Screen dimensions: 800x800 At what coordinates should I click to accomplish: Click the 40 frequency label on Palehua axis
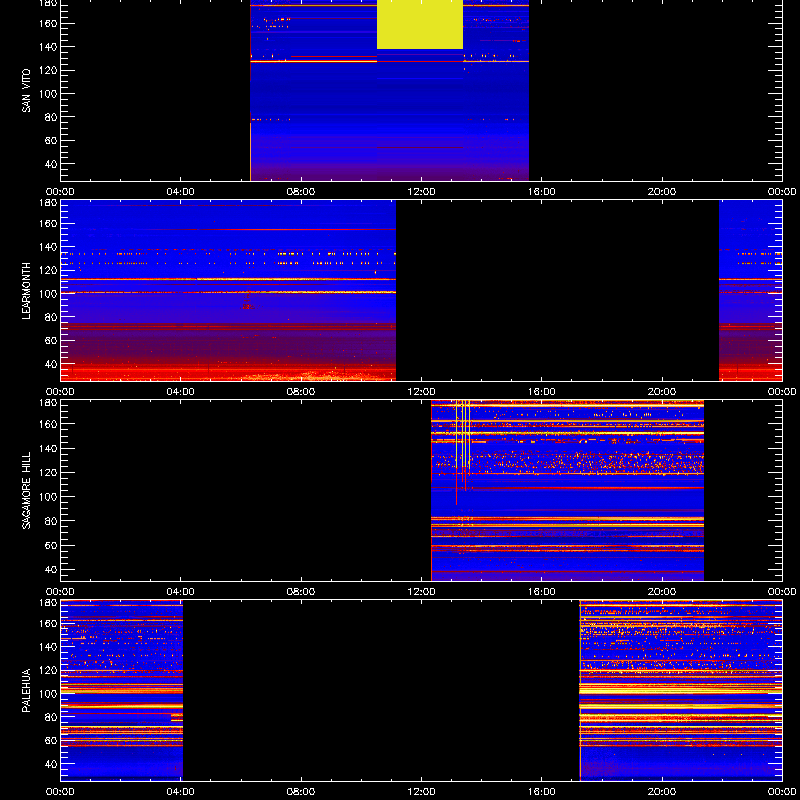tap(50, 764)
